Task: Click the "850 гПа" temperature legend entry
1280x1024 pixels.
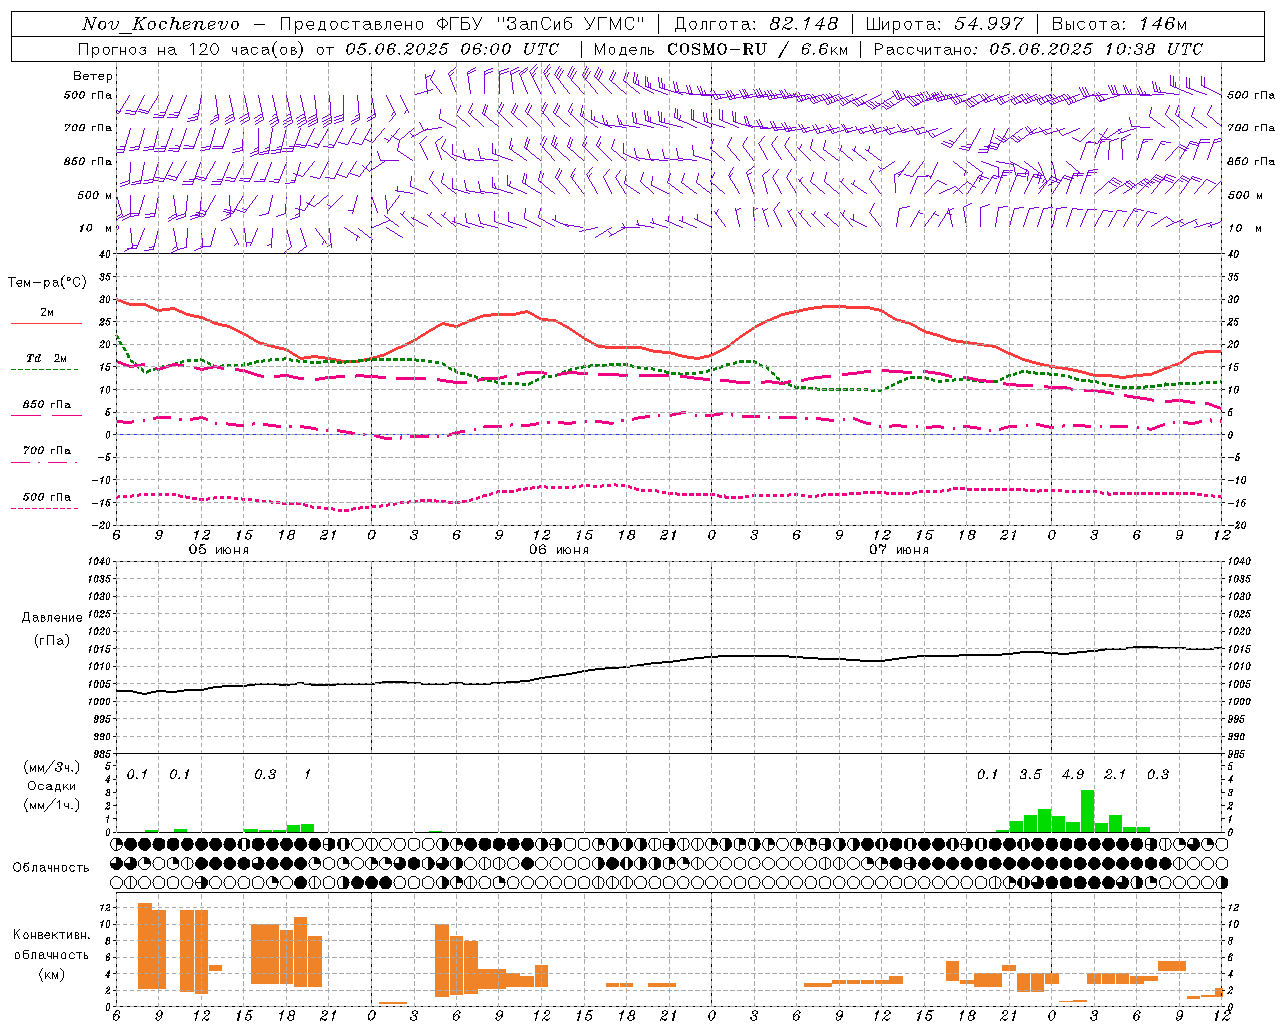Action: 46,405
